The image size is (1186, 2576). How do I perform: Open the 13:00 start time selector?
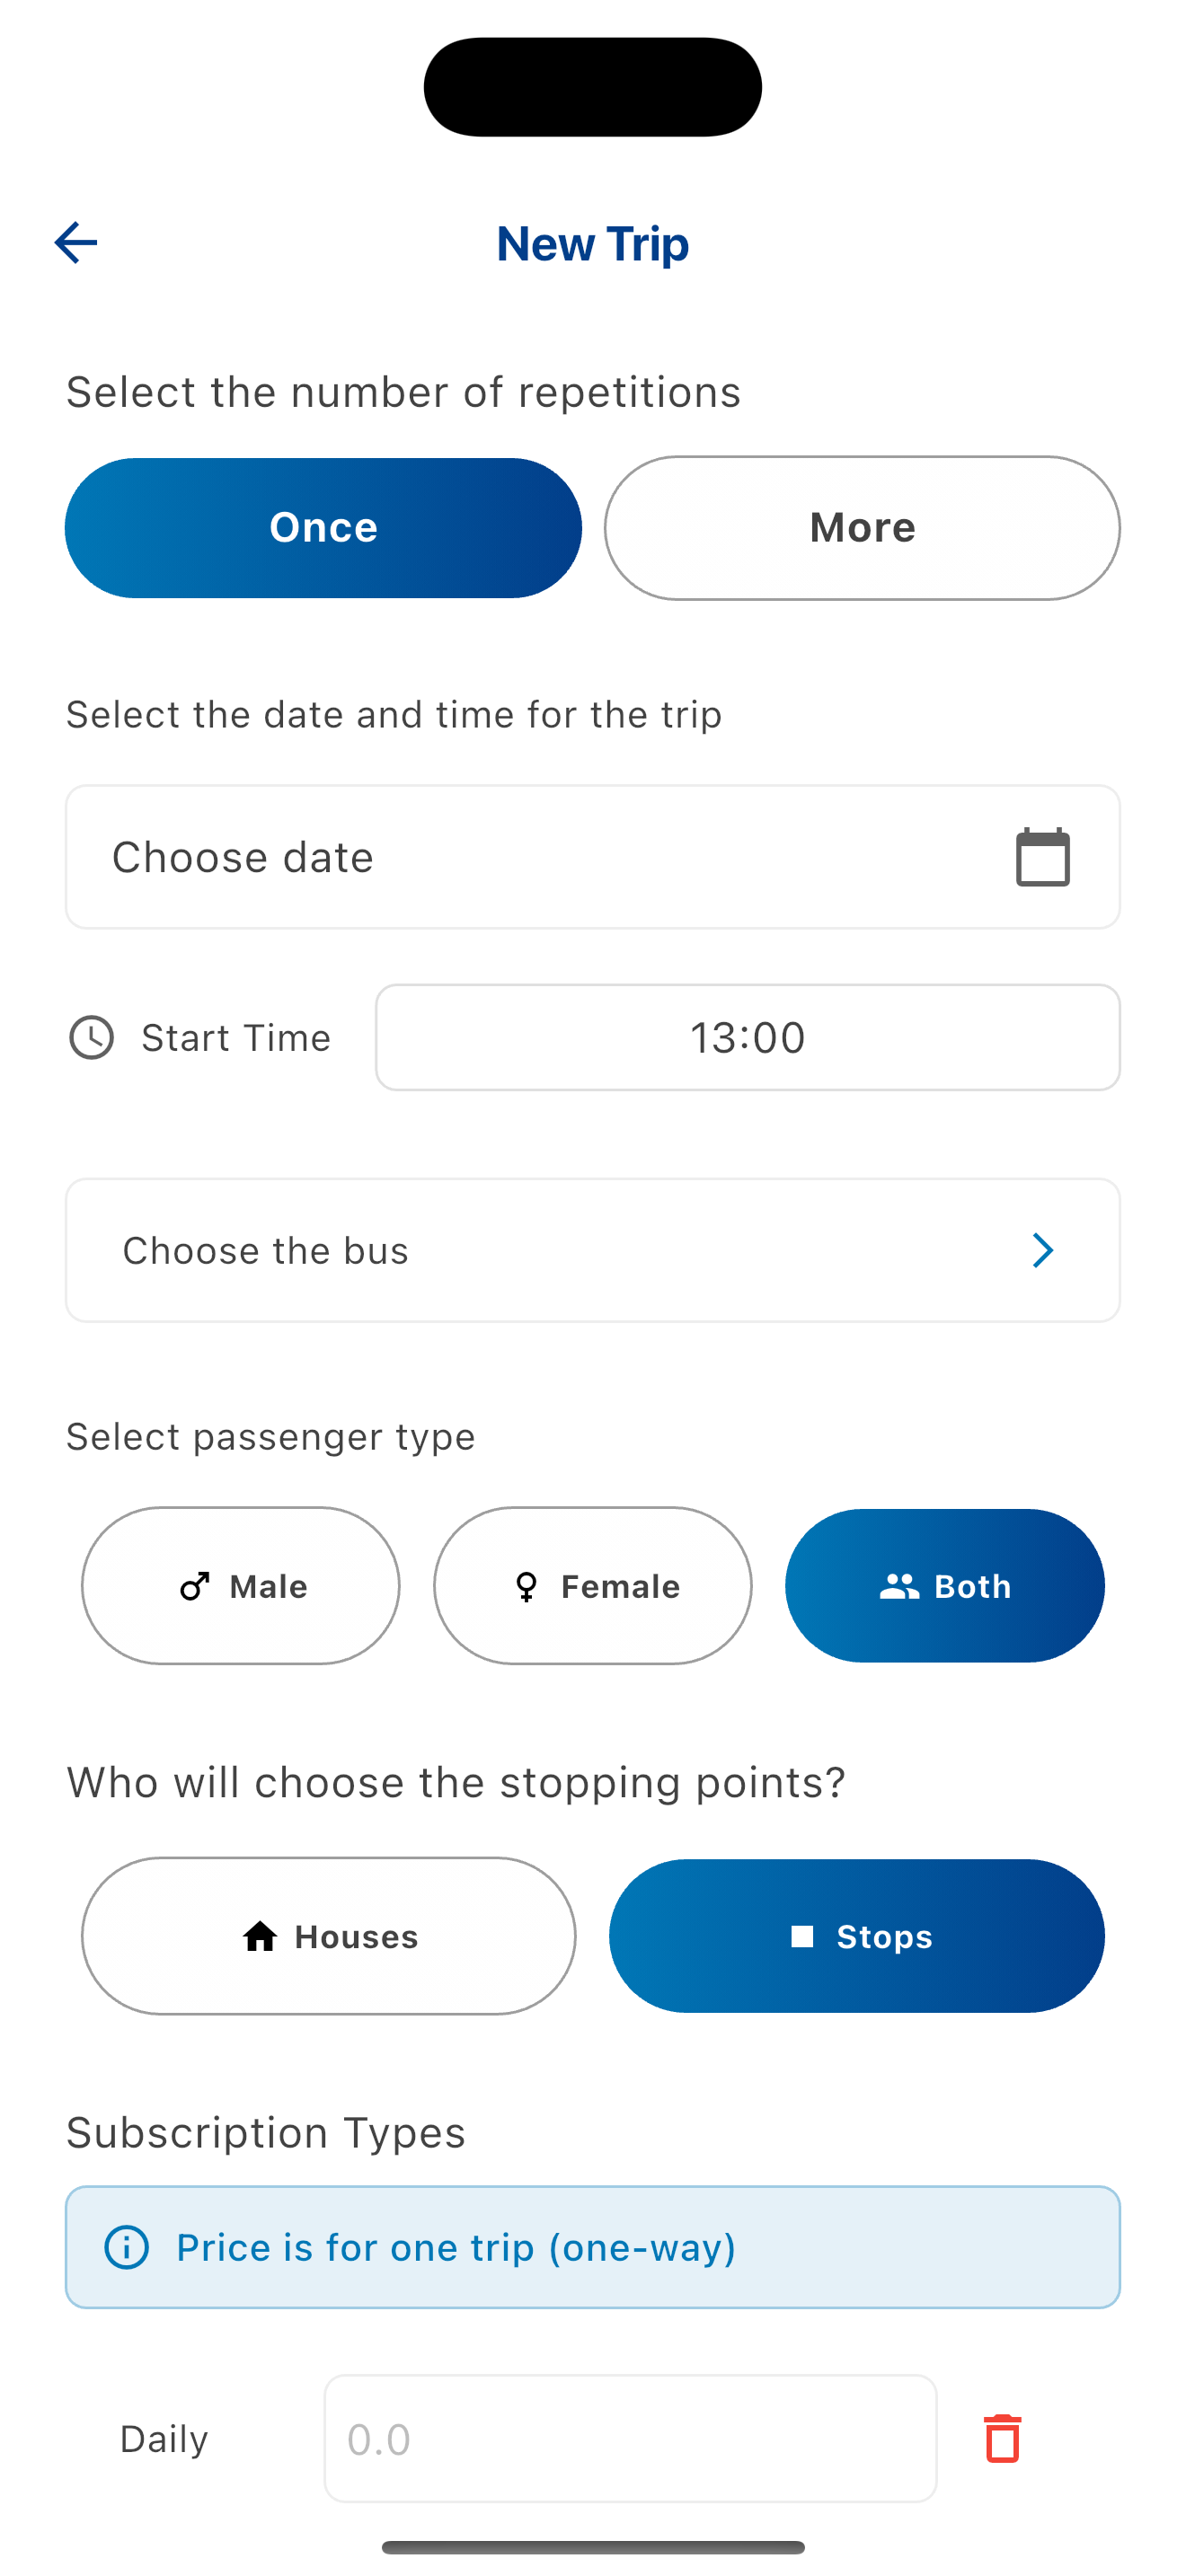pyautogui.click(x=747, y=1037)
